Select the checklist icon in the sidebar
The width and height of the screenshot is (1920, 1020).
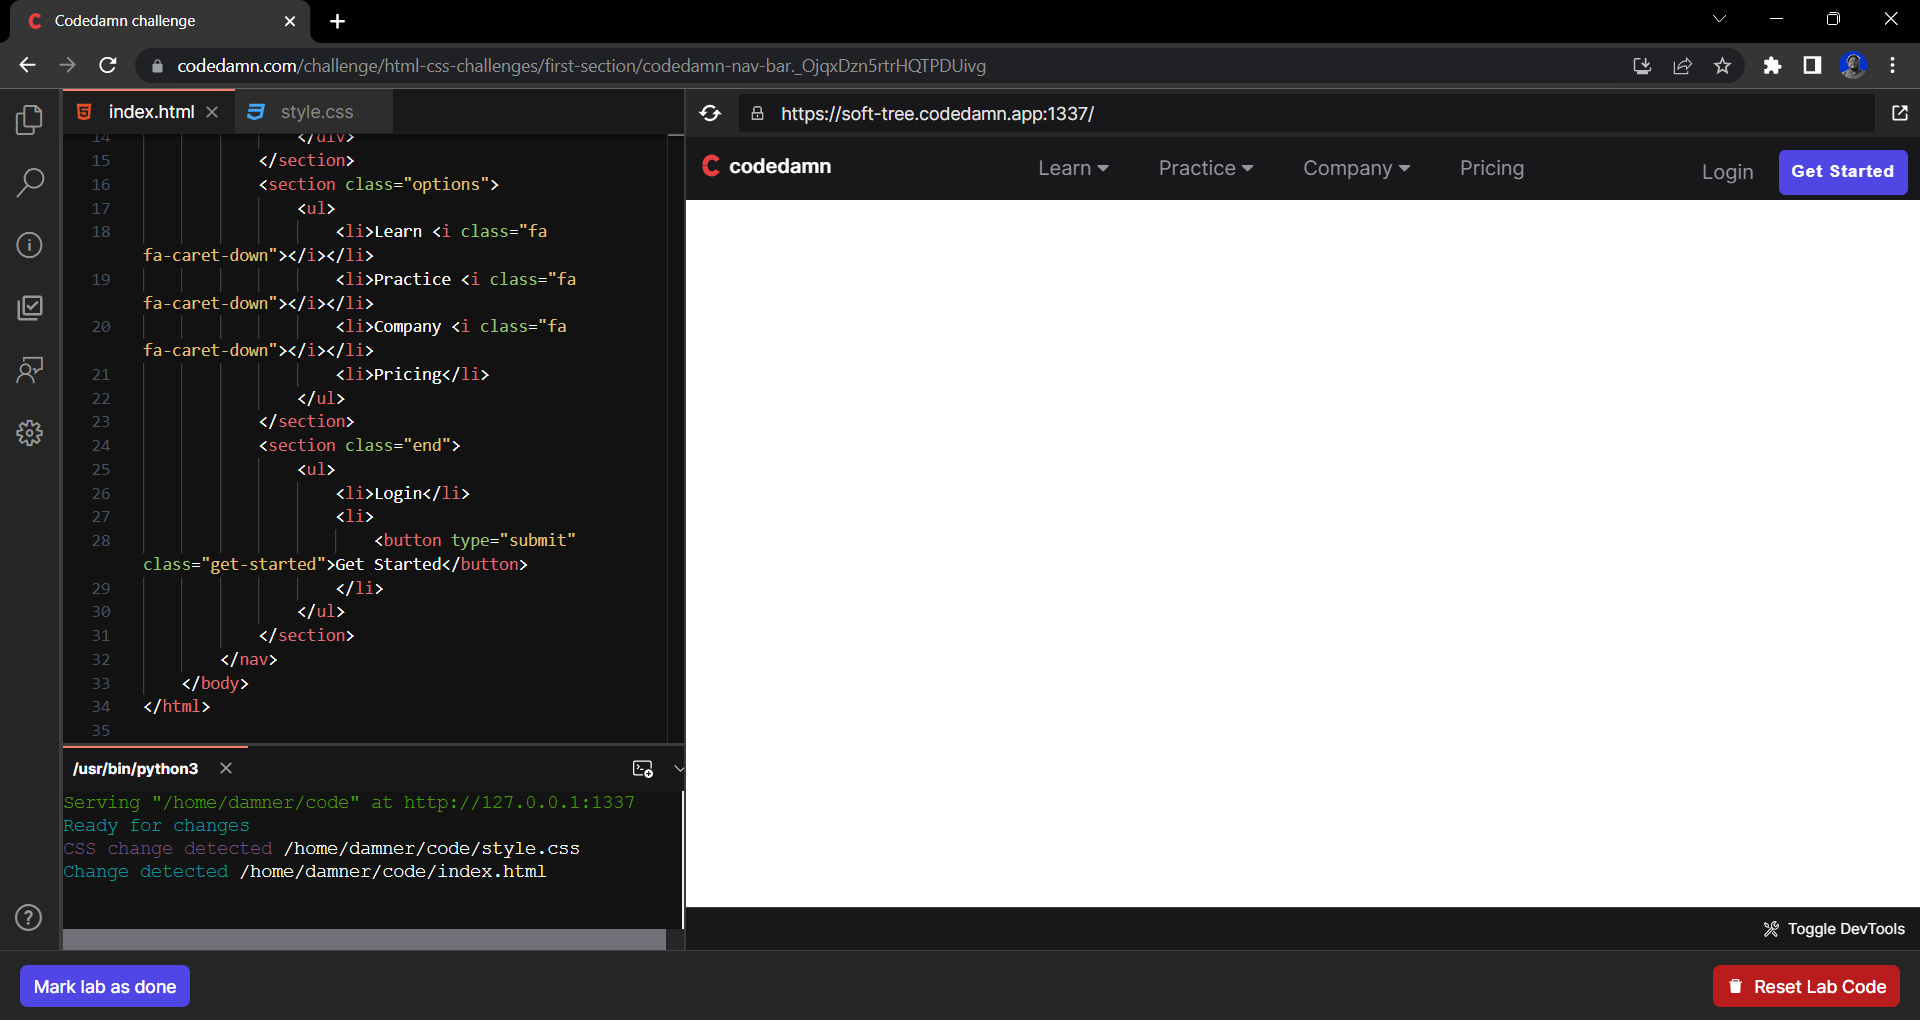tap(29, 307)
